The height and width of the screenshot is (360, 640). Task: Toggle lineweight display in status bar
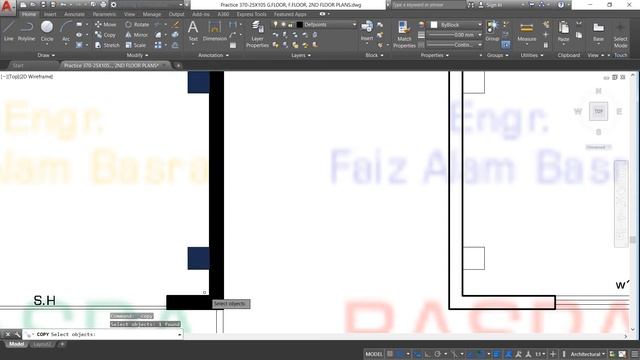497,354
